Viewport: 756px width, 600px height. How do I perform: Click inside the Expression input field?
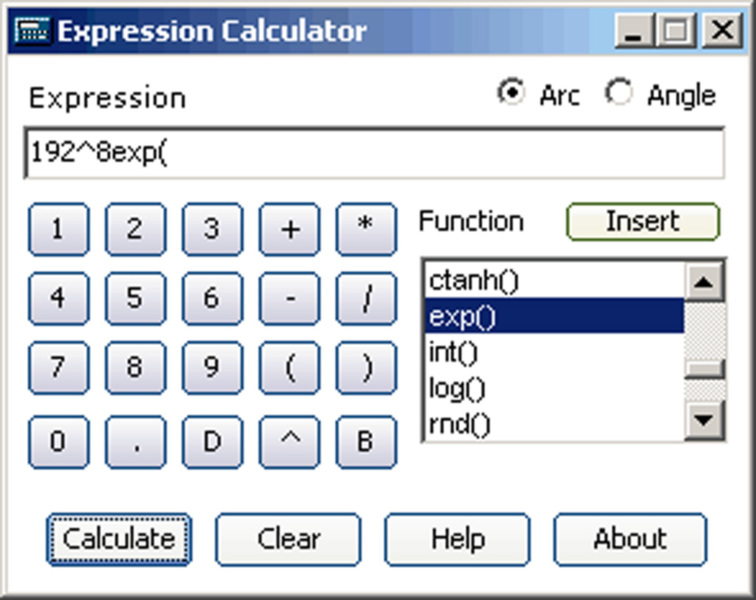[374, 153]
